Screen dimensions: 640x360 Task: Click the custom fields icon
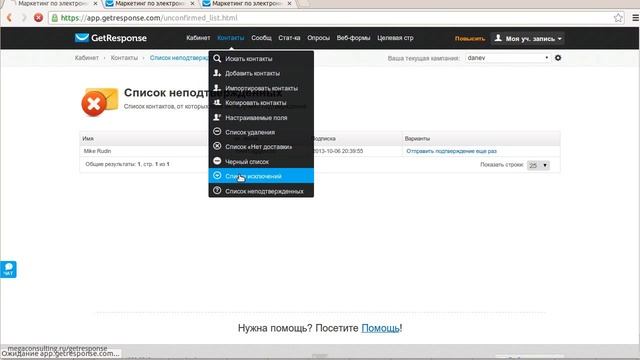coord(217,117)
